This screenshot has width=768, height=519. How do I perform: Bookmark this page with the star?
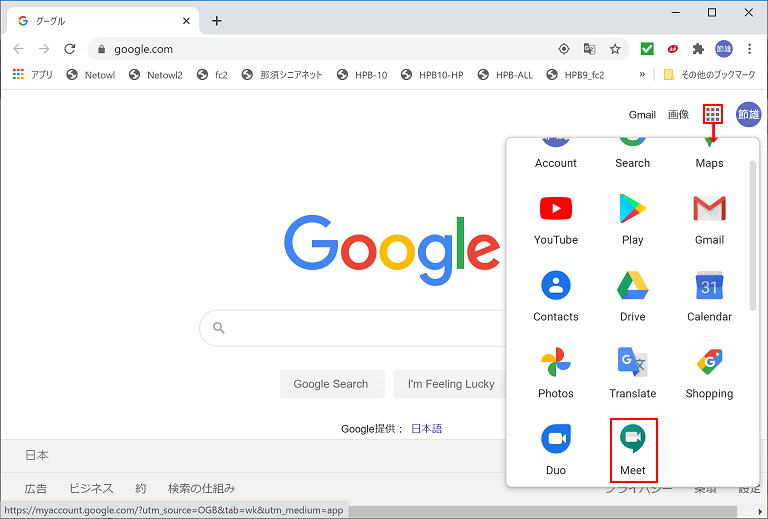pyautogui.click(x=615, y=49)
